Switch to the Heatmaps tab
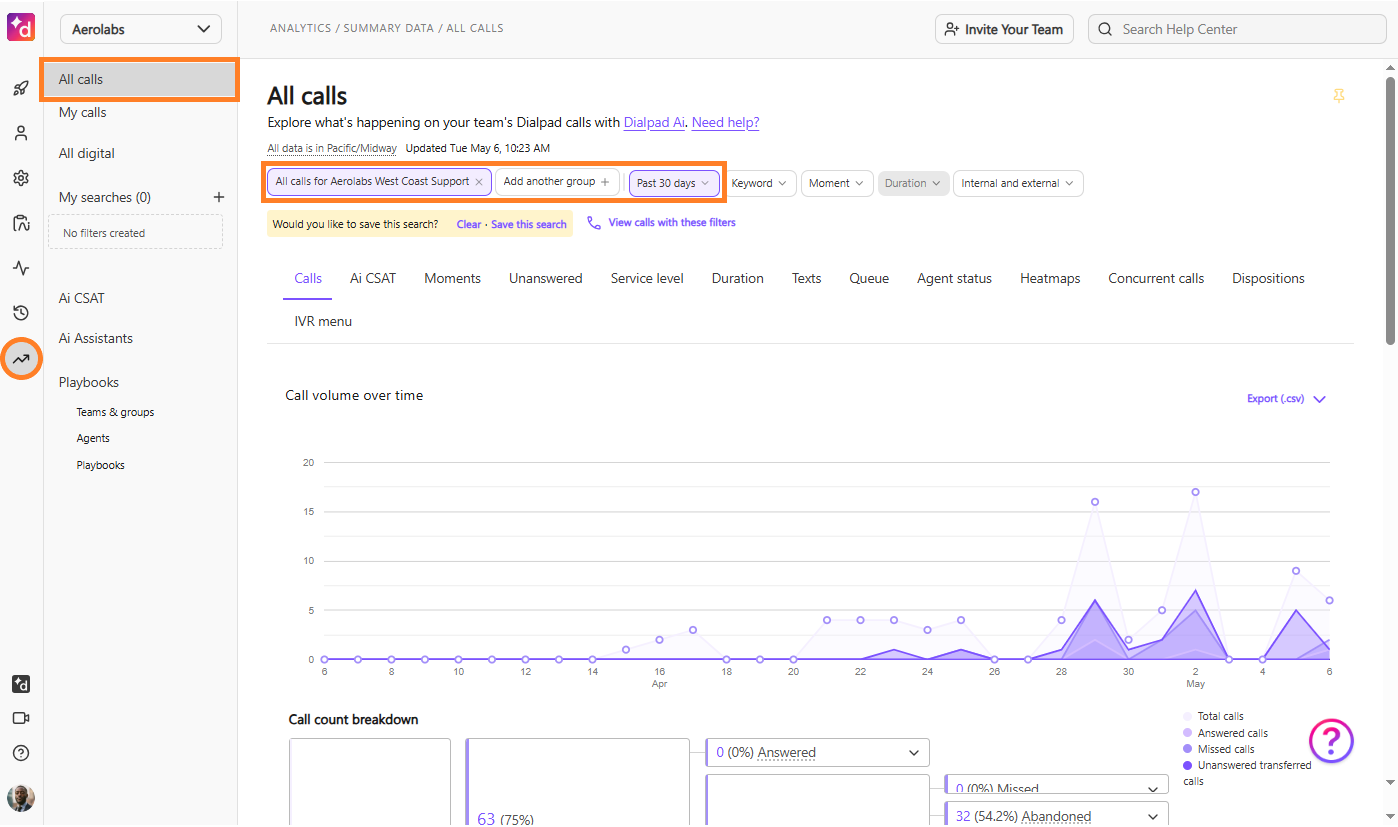 coord(1050,278)
